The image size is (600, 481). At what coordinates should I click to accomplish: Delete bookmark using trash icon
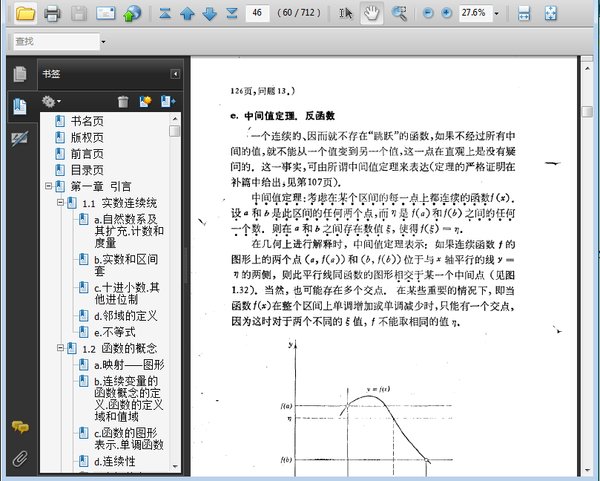(x=123, y=101)
